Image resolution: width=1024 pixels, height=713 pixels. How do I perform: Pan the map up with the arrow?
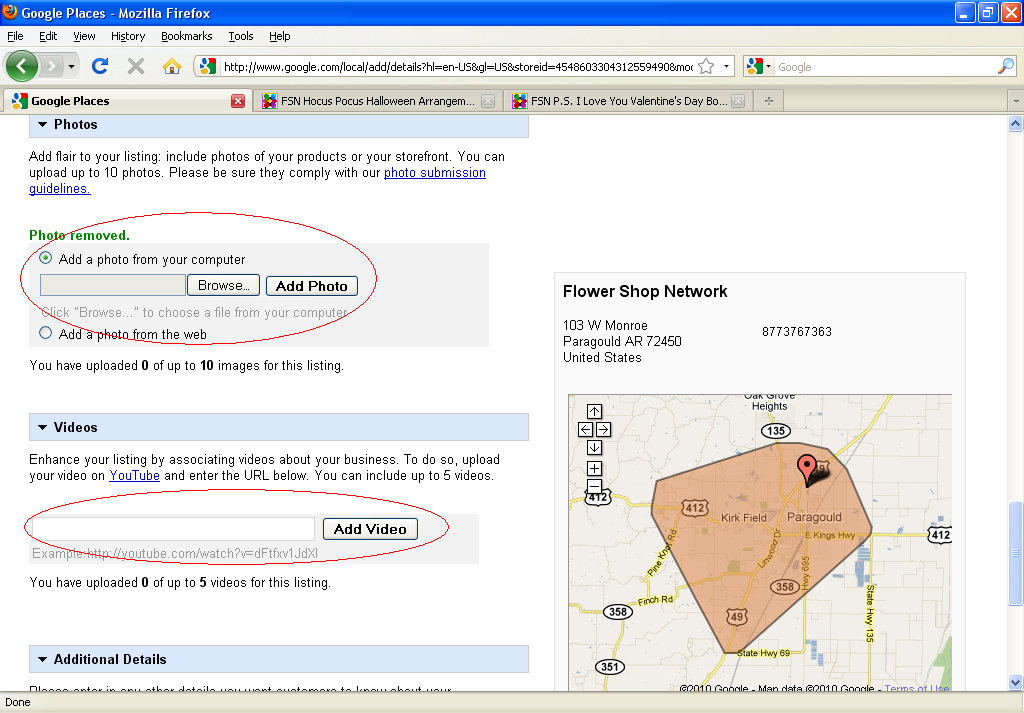[x=594, y=411]
